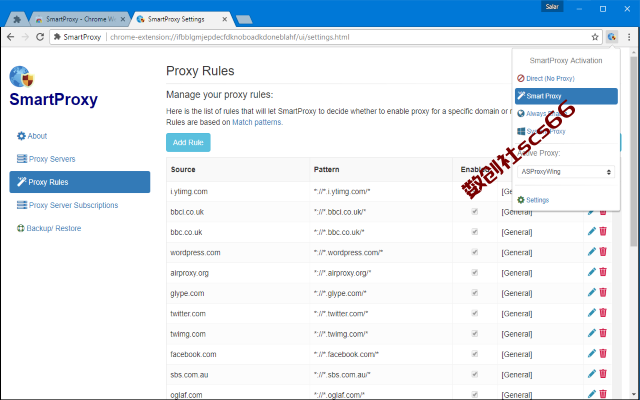Follow the Match patterns link

tap(257, 122)
